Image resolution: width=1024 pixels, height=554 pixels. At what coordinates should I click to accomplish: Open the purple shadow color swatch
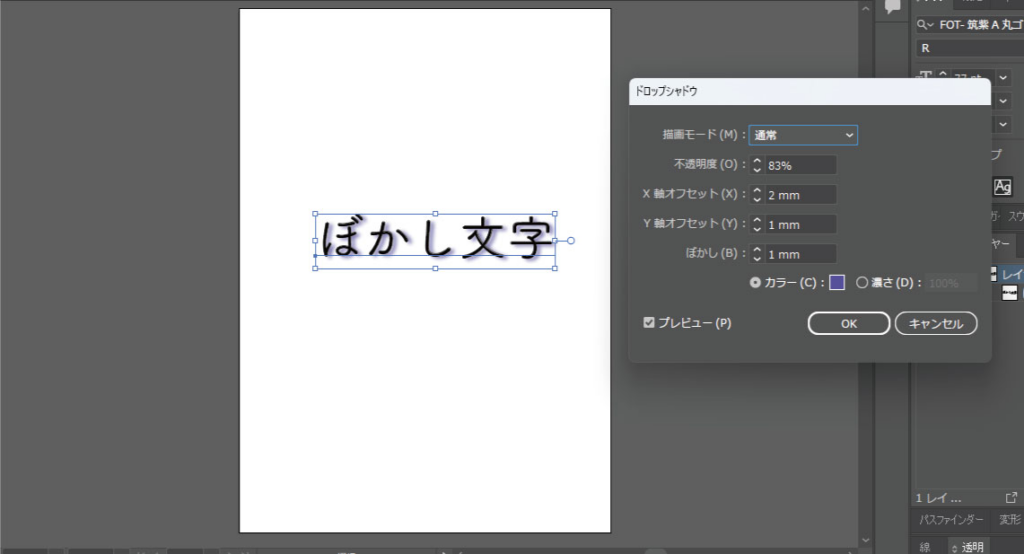(x=837, y=282)
